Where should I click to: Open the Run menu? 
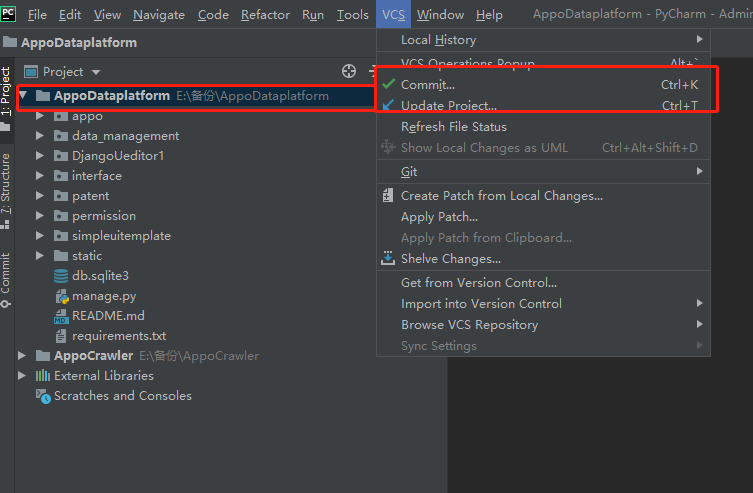[313, 15]
